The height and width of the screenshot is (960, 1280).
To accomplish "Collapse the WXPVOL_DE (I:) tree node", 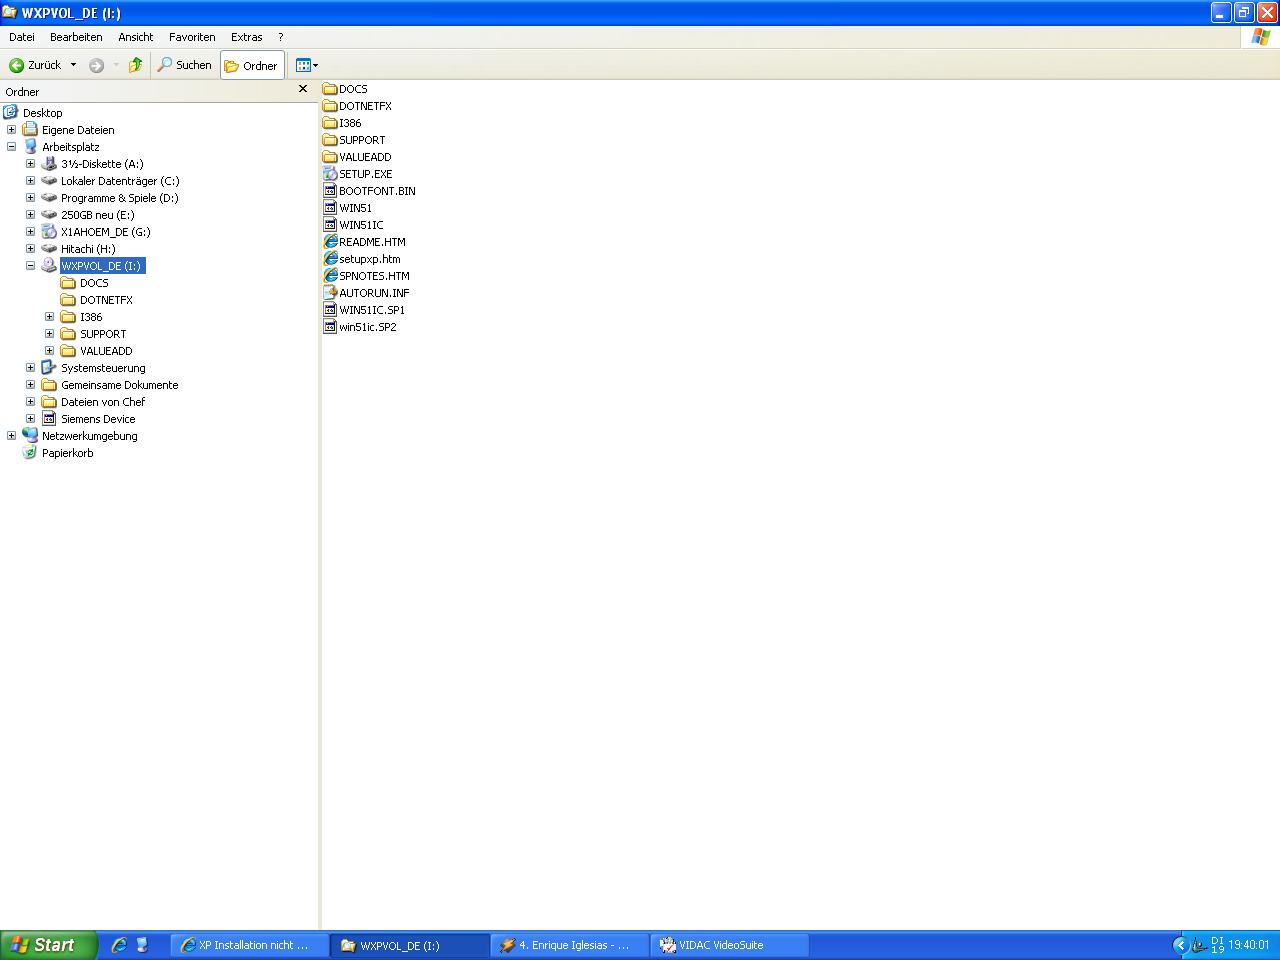I will (x=30, y=266).
